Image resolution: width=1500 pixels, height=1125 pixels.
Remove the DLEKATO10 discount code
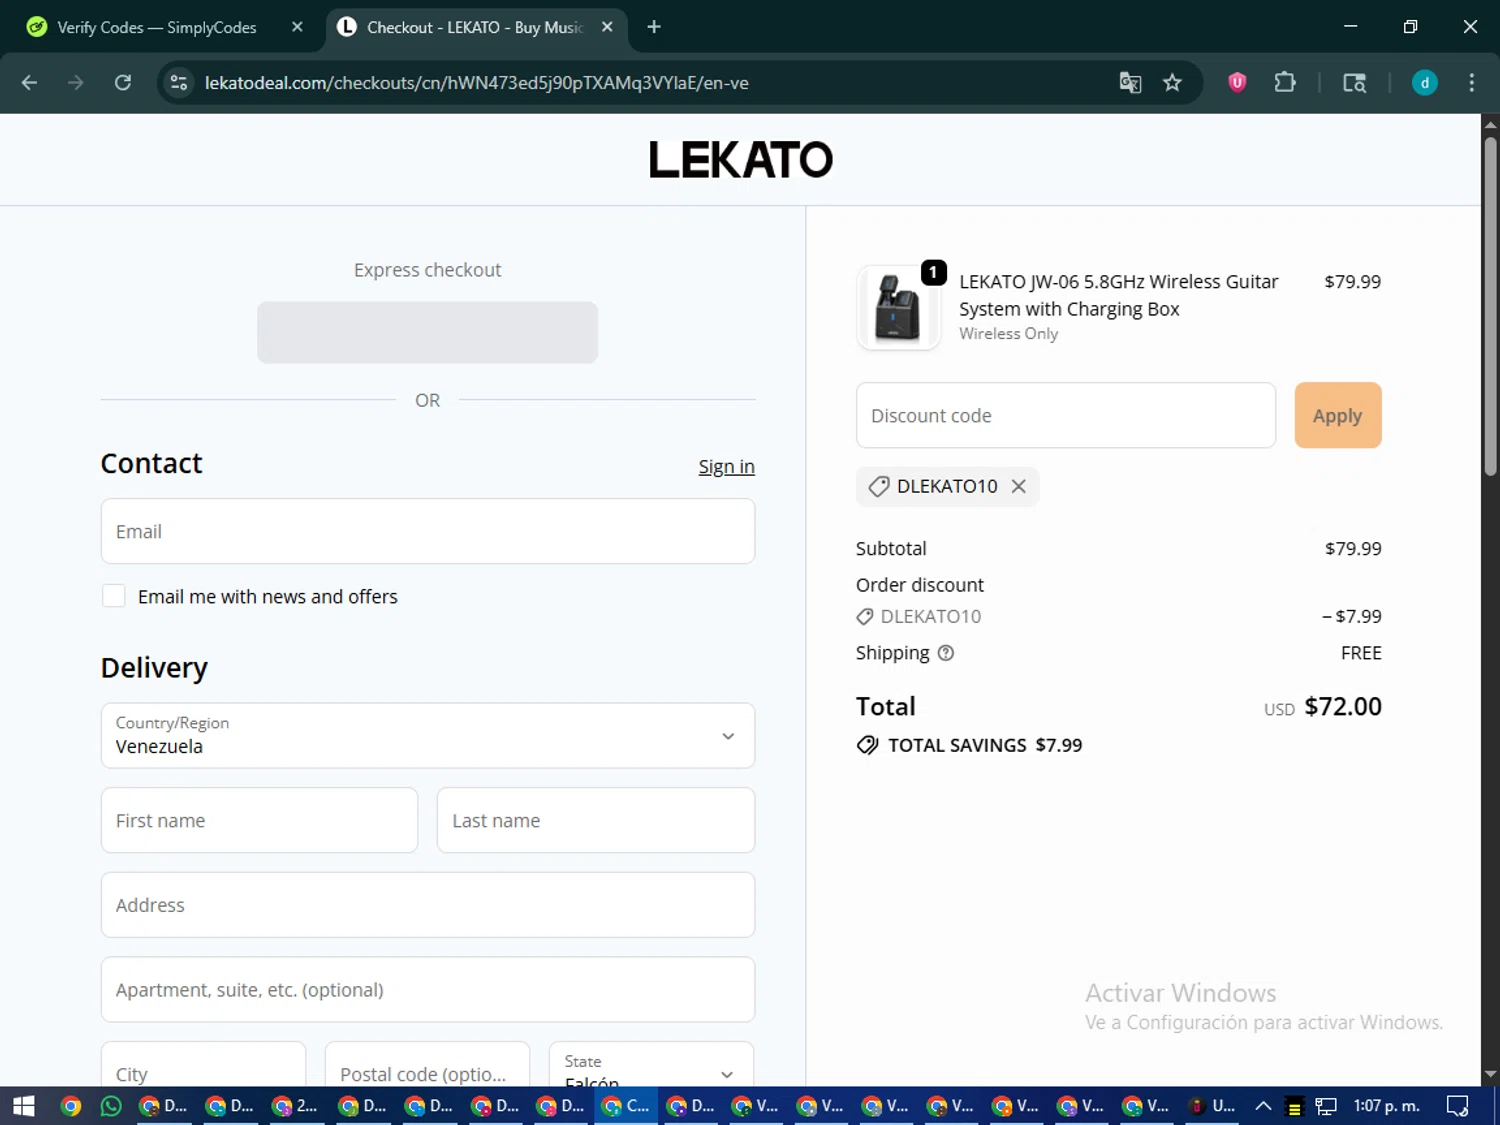[1018, 486]
